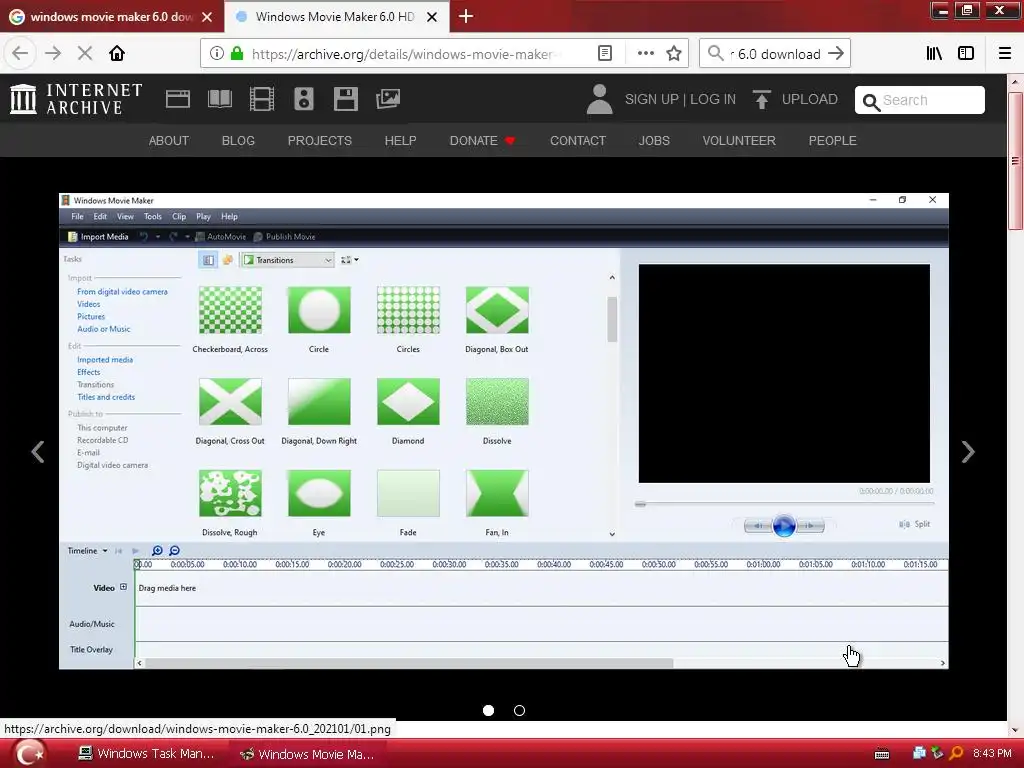Toggle reader view in address bar

click(x=605, y=53)
